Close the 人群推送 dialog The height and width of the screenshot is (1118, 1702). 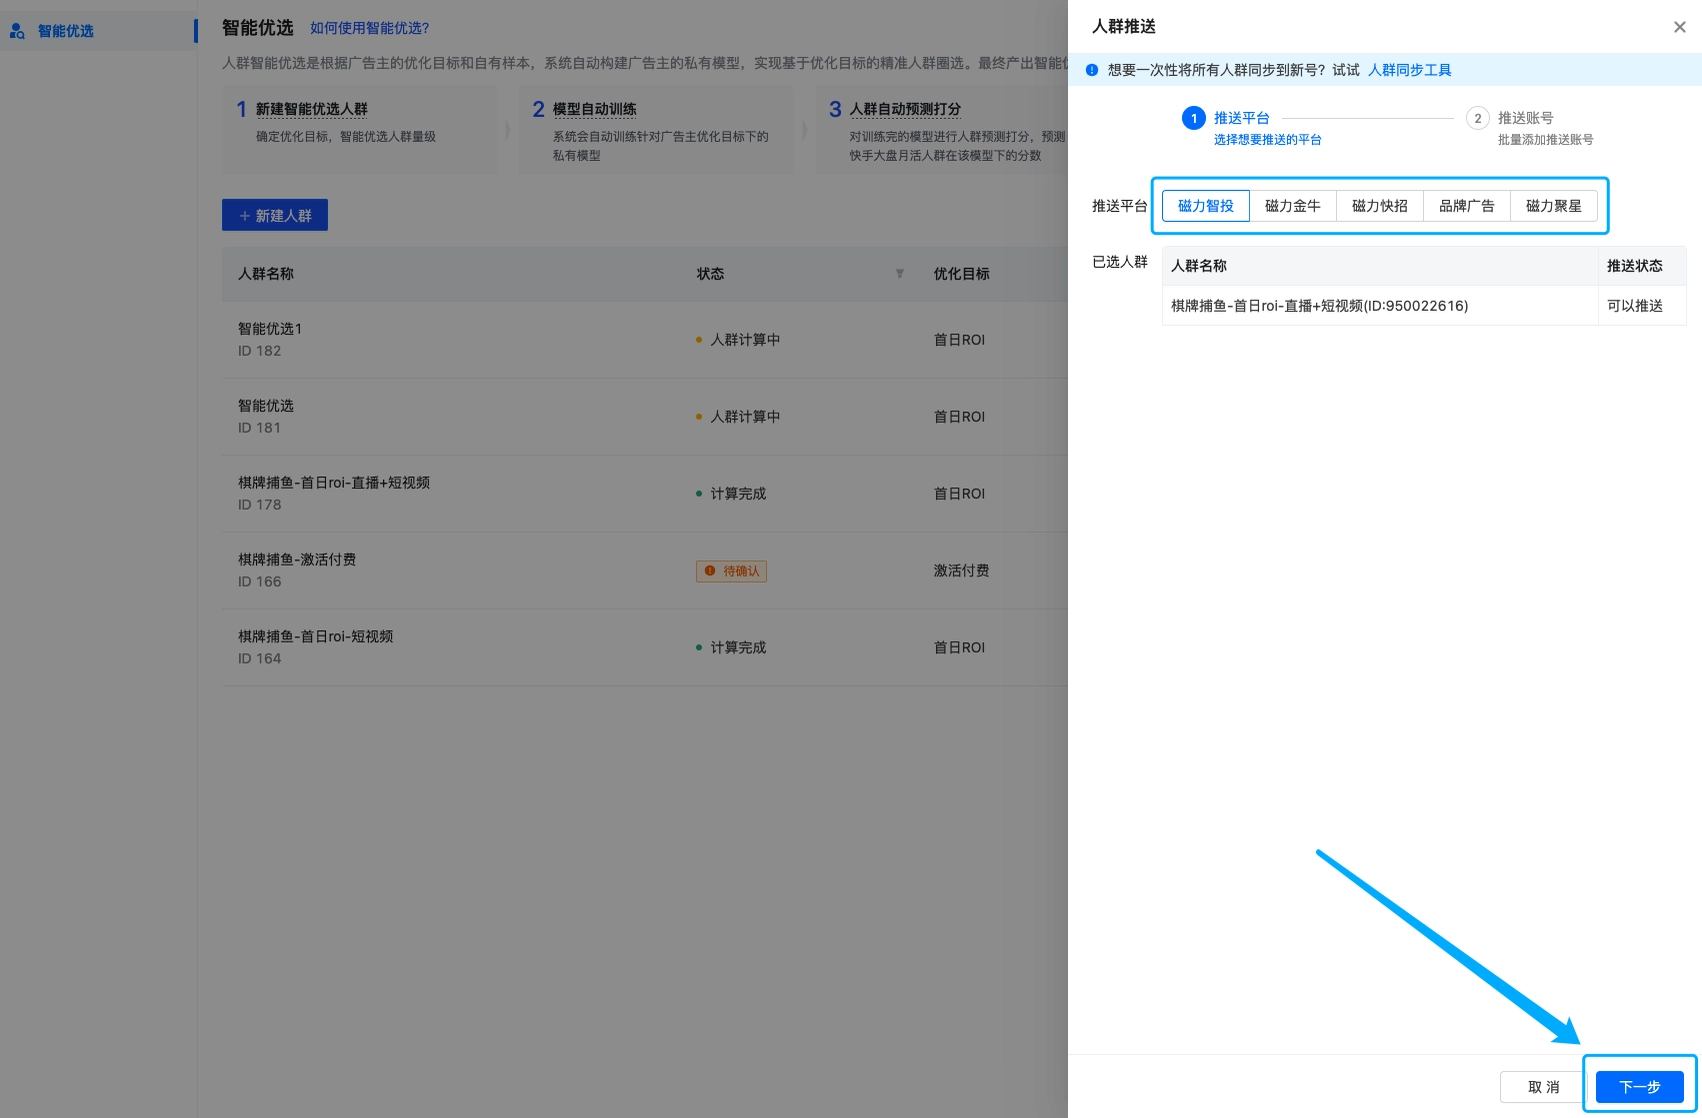(x=1679, y=27)
